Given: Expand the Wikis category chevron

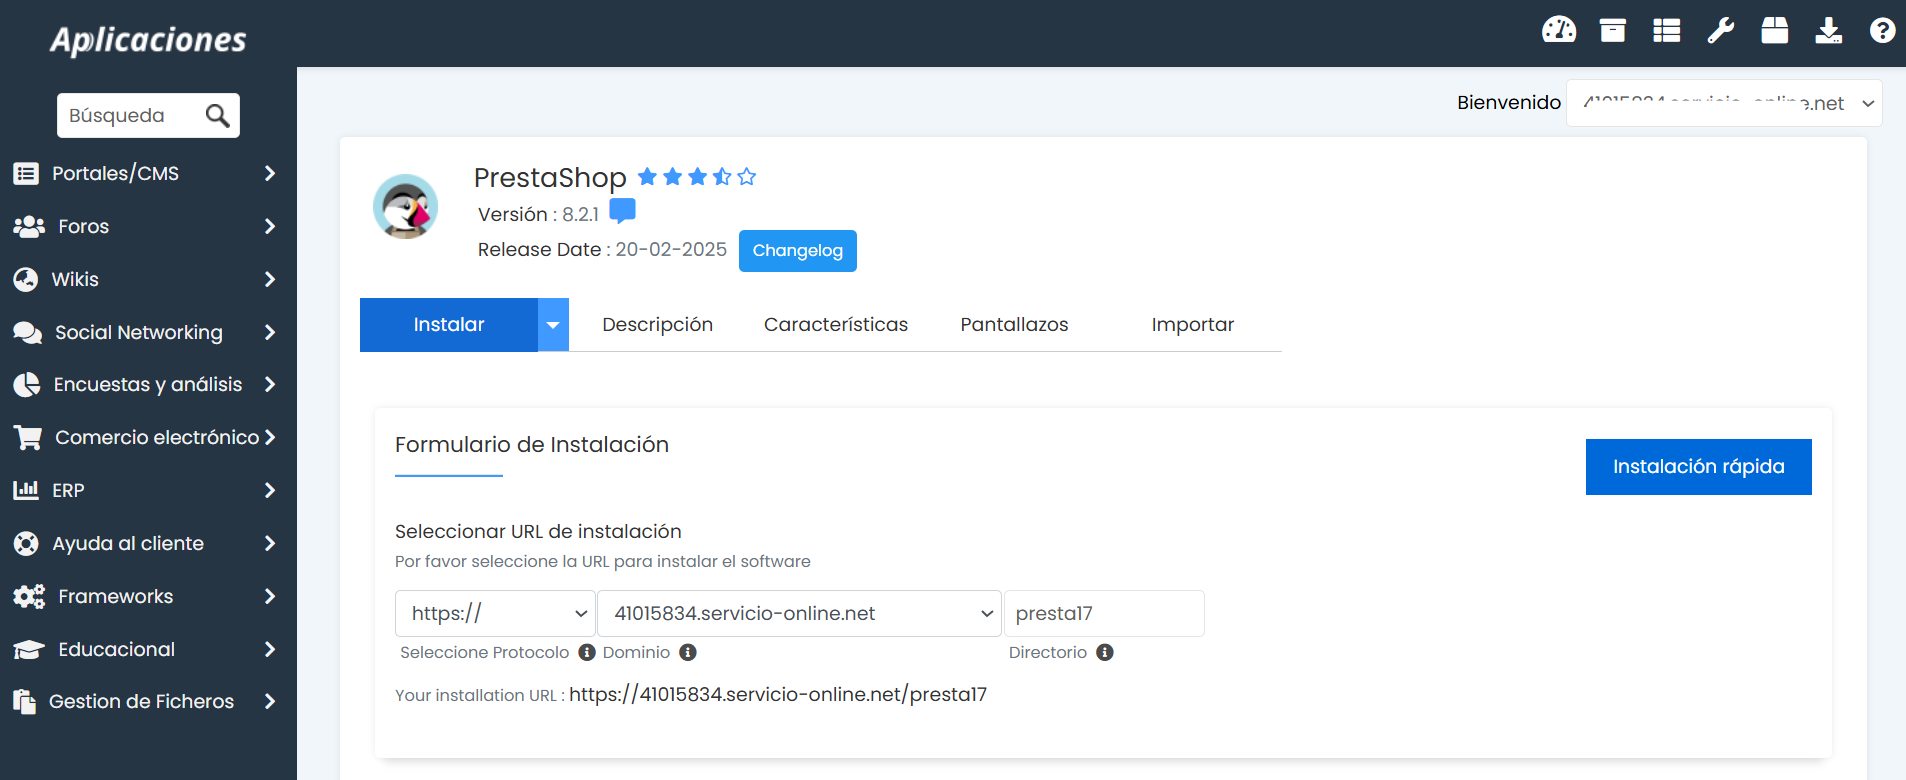Looking at the screenshot, I should (x=270, y=279).
